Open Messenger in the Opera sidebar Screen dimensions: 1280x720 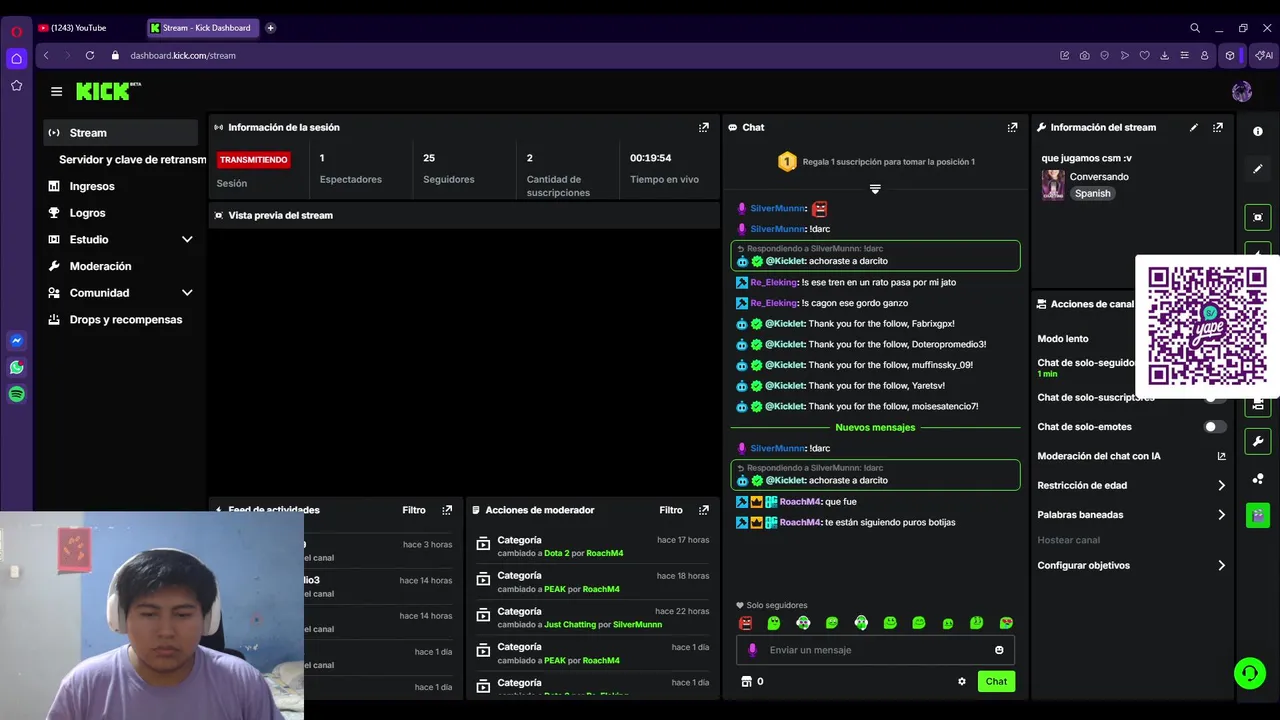(17, 340)
